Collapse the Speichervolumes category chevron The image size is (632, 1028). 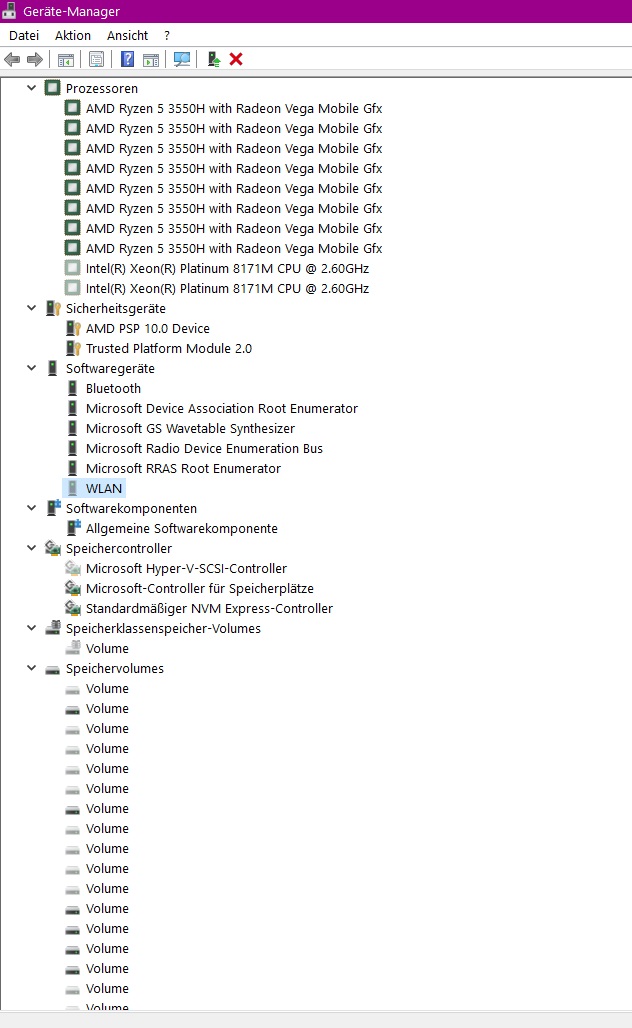click(x=31, y=668)
